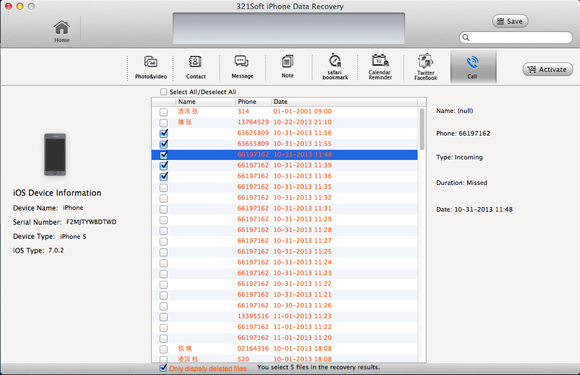Uncheck the row dated 10-31-2013 11:55
Screen dimensions: 580x375
click(163, 144)
